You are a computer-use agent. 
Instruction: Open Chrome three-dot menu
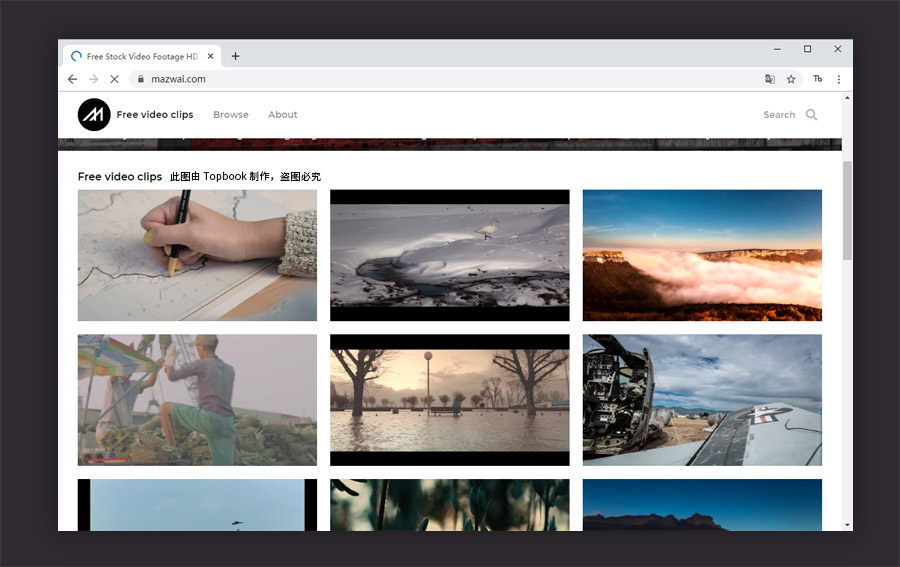coord(839,79)
